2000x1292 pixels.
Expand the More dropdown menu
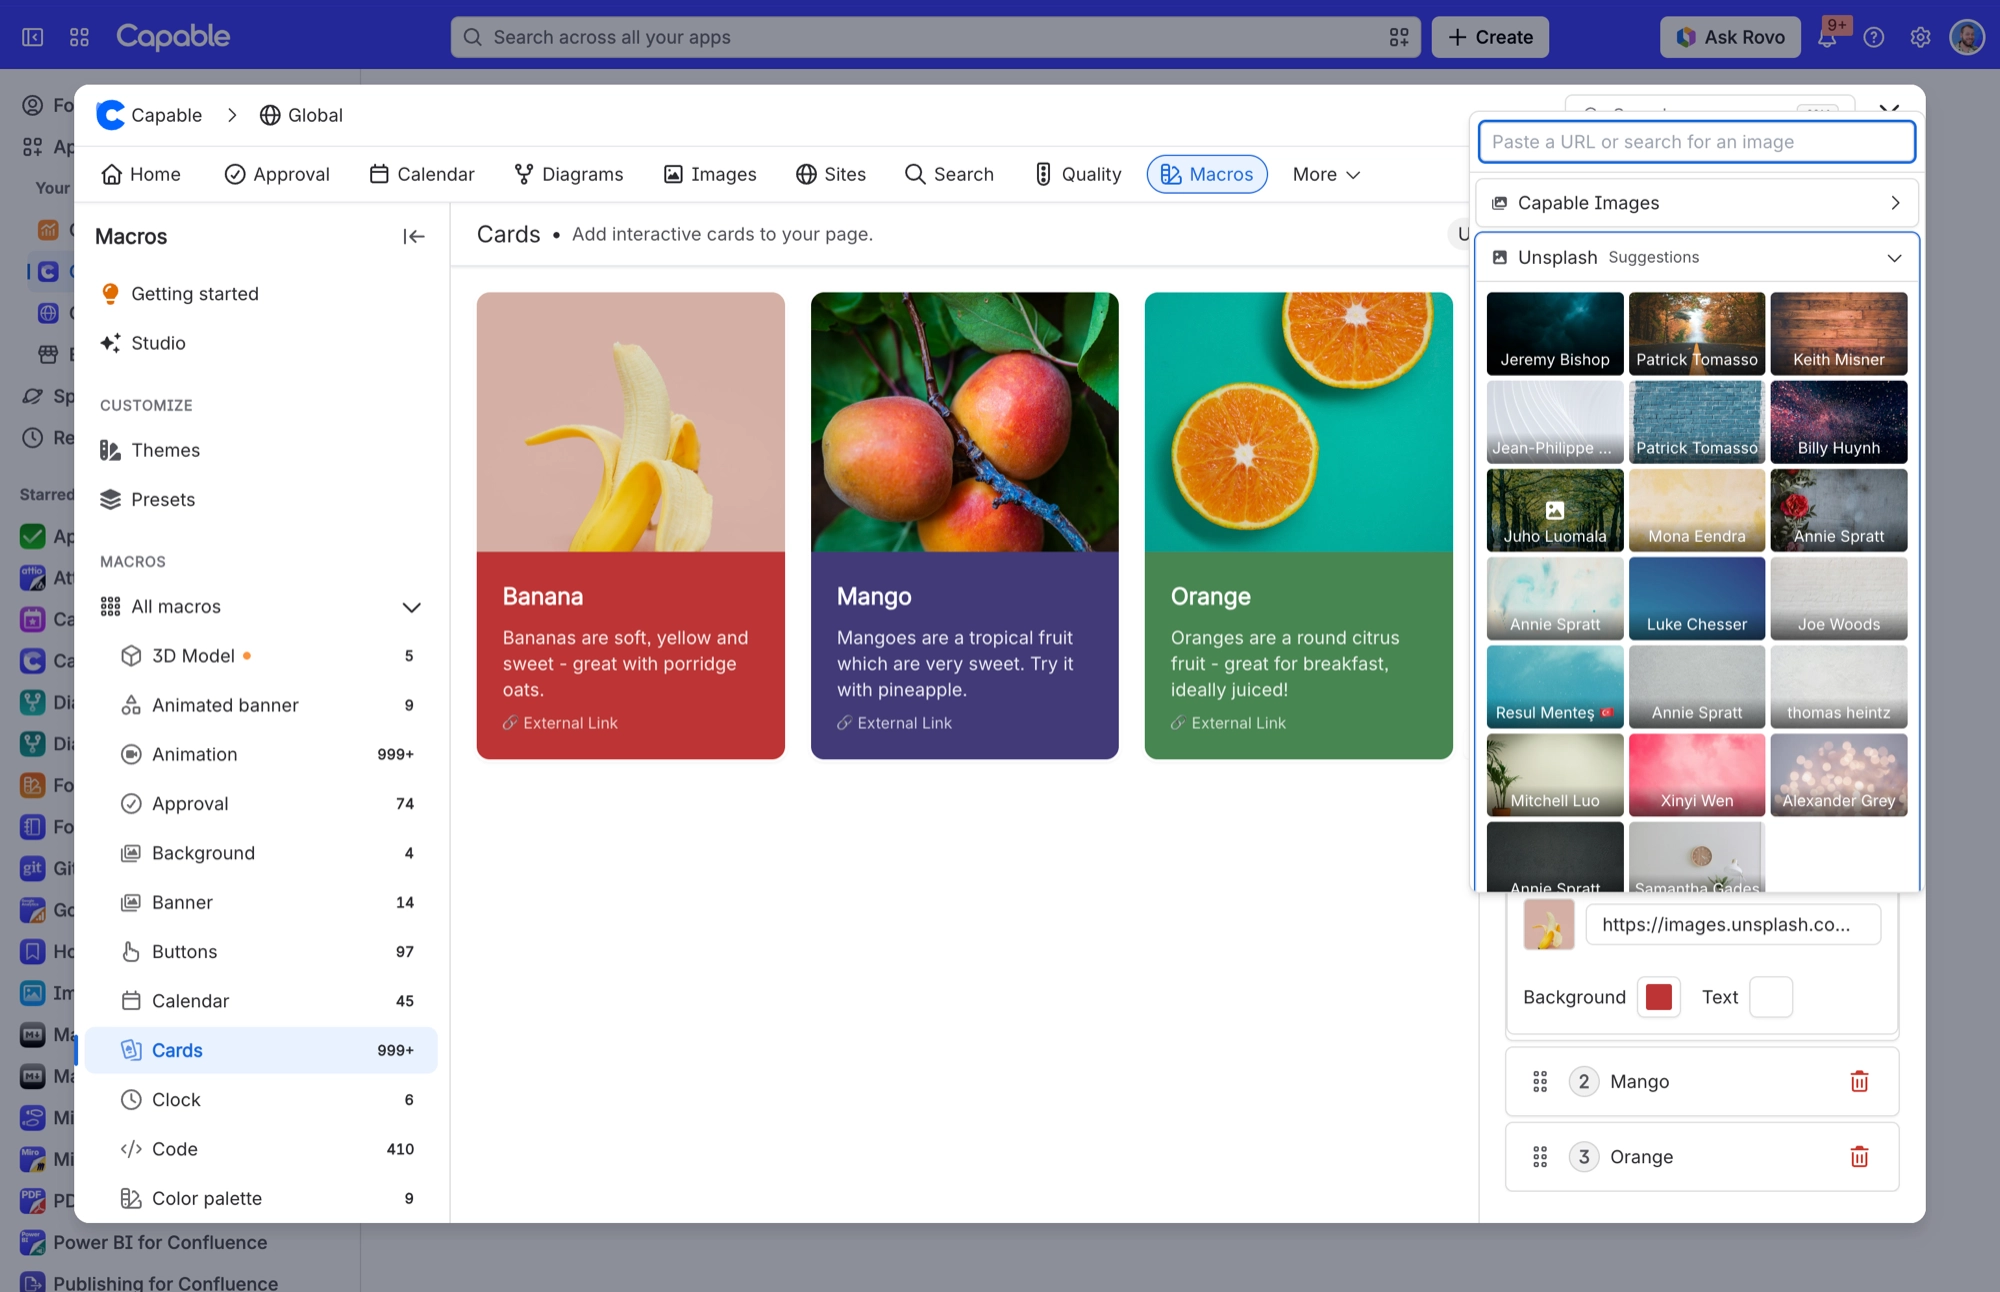[x=1326, y=174]
